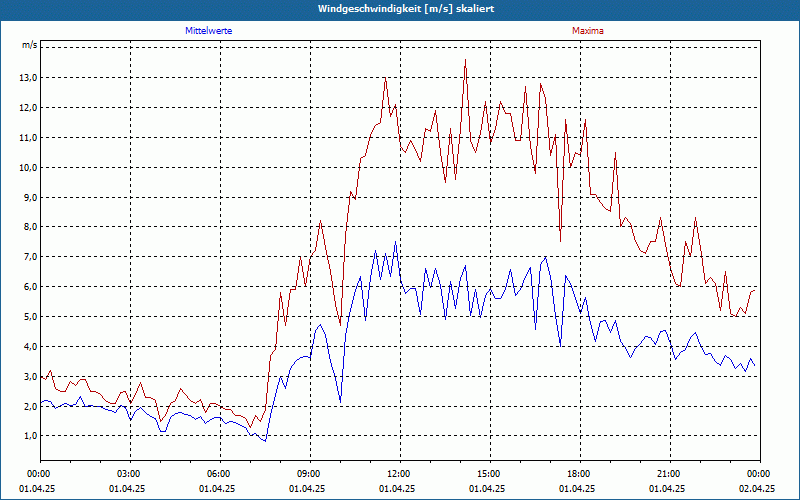Click the '12,0' y-axis value
The height and width of the screenshot is (500, 800).
point(29,108)
